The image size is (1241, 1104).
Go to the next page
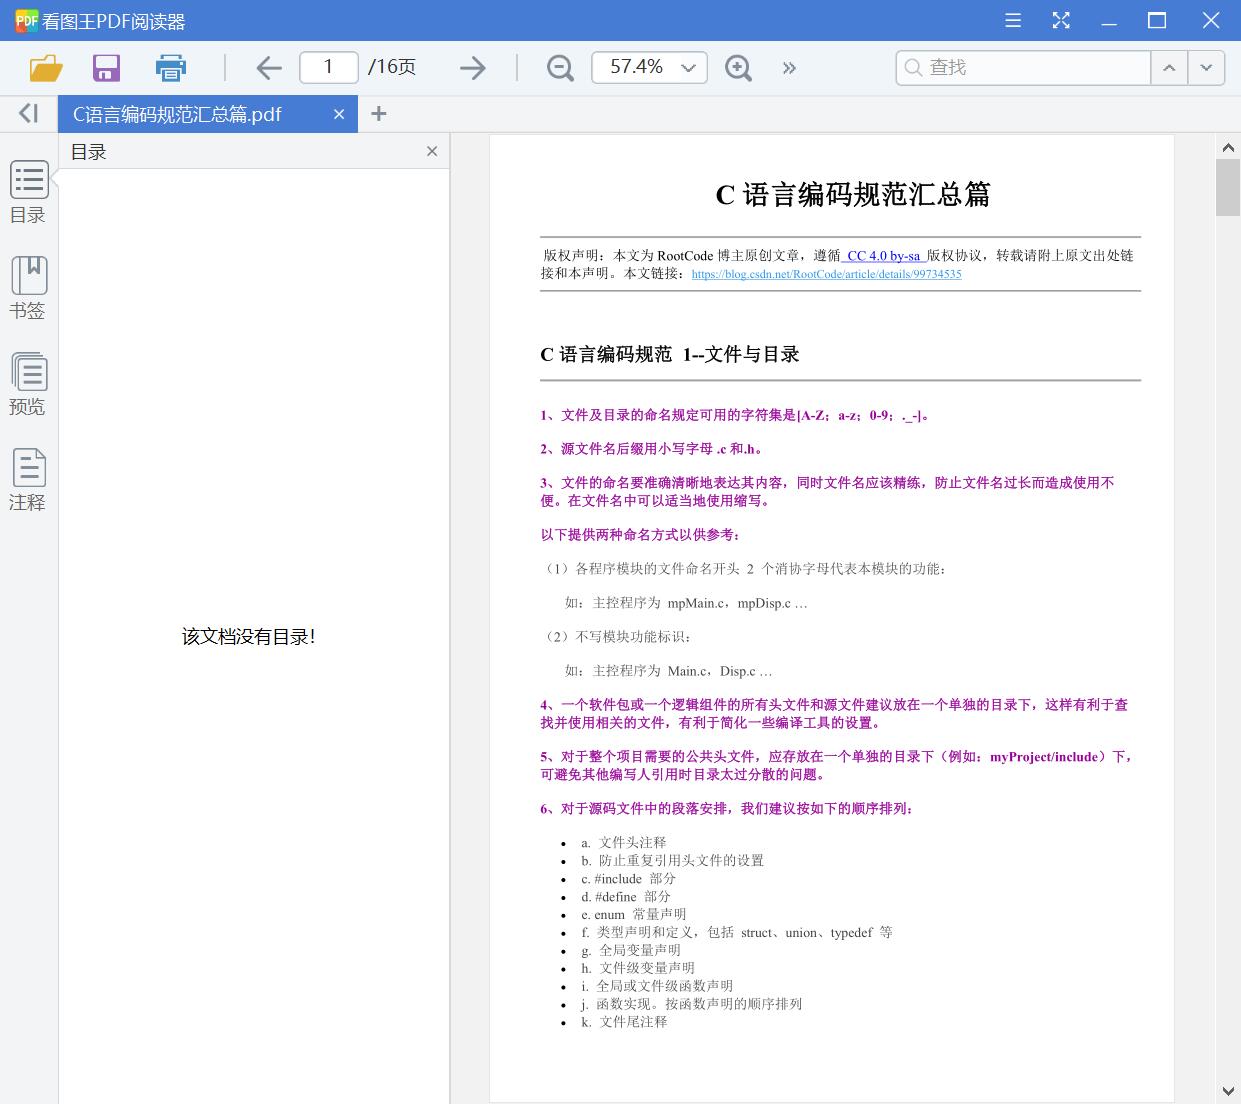[x=471, y=67]
